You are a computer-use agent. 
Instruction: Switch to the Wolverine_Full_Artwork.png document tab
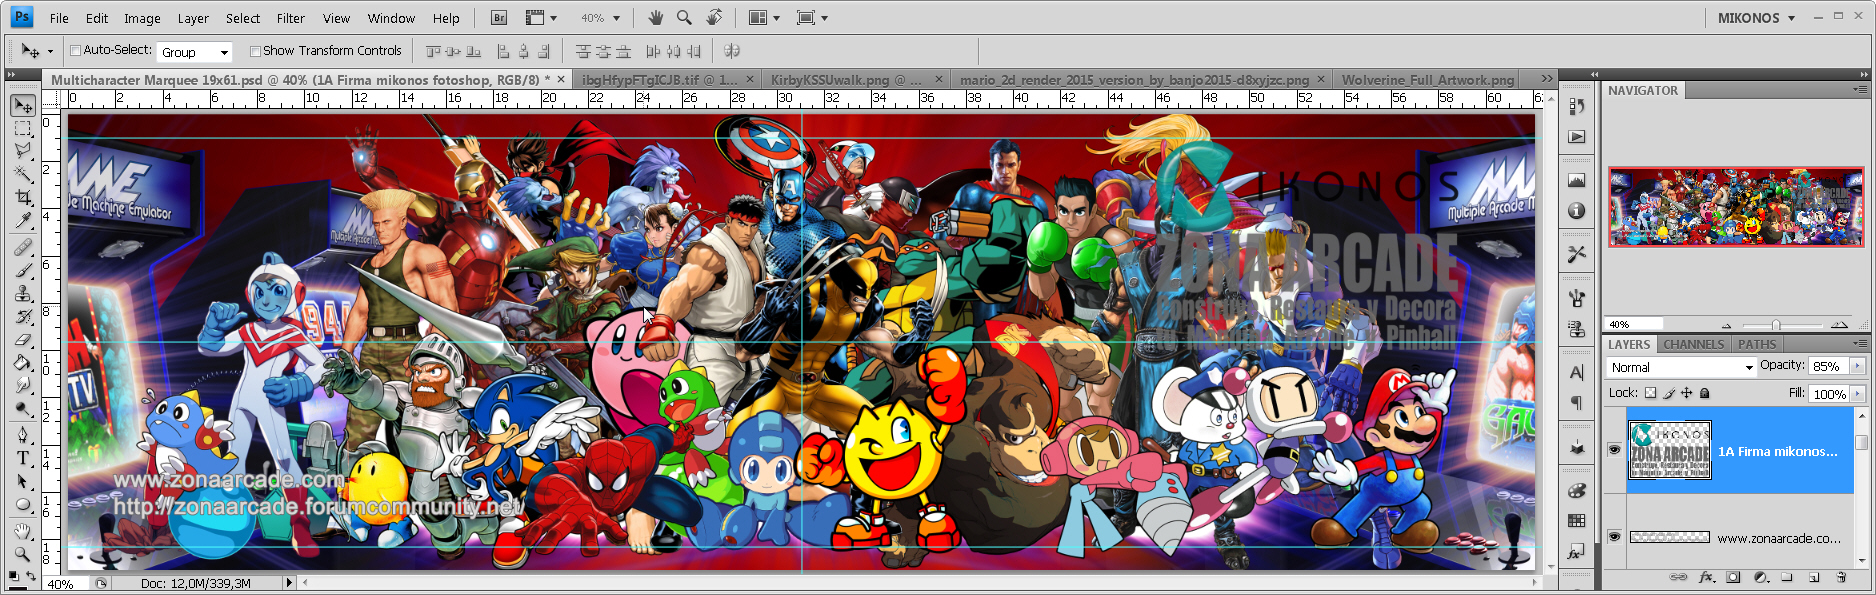pos(1427,79)
